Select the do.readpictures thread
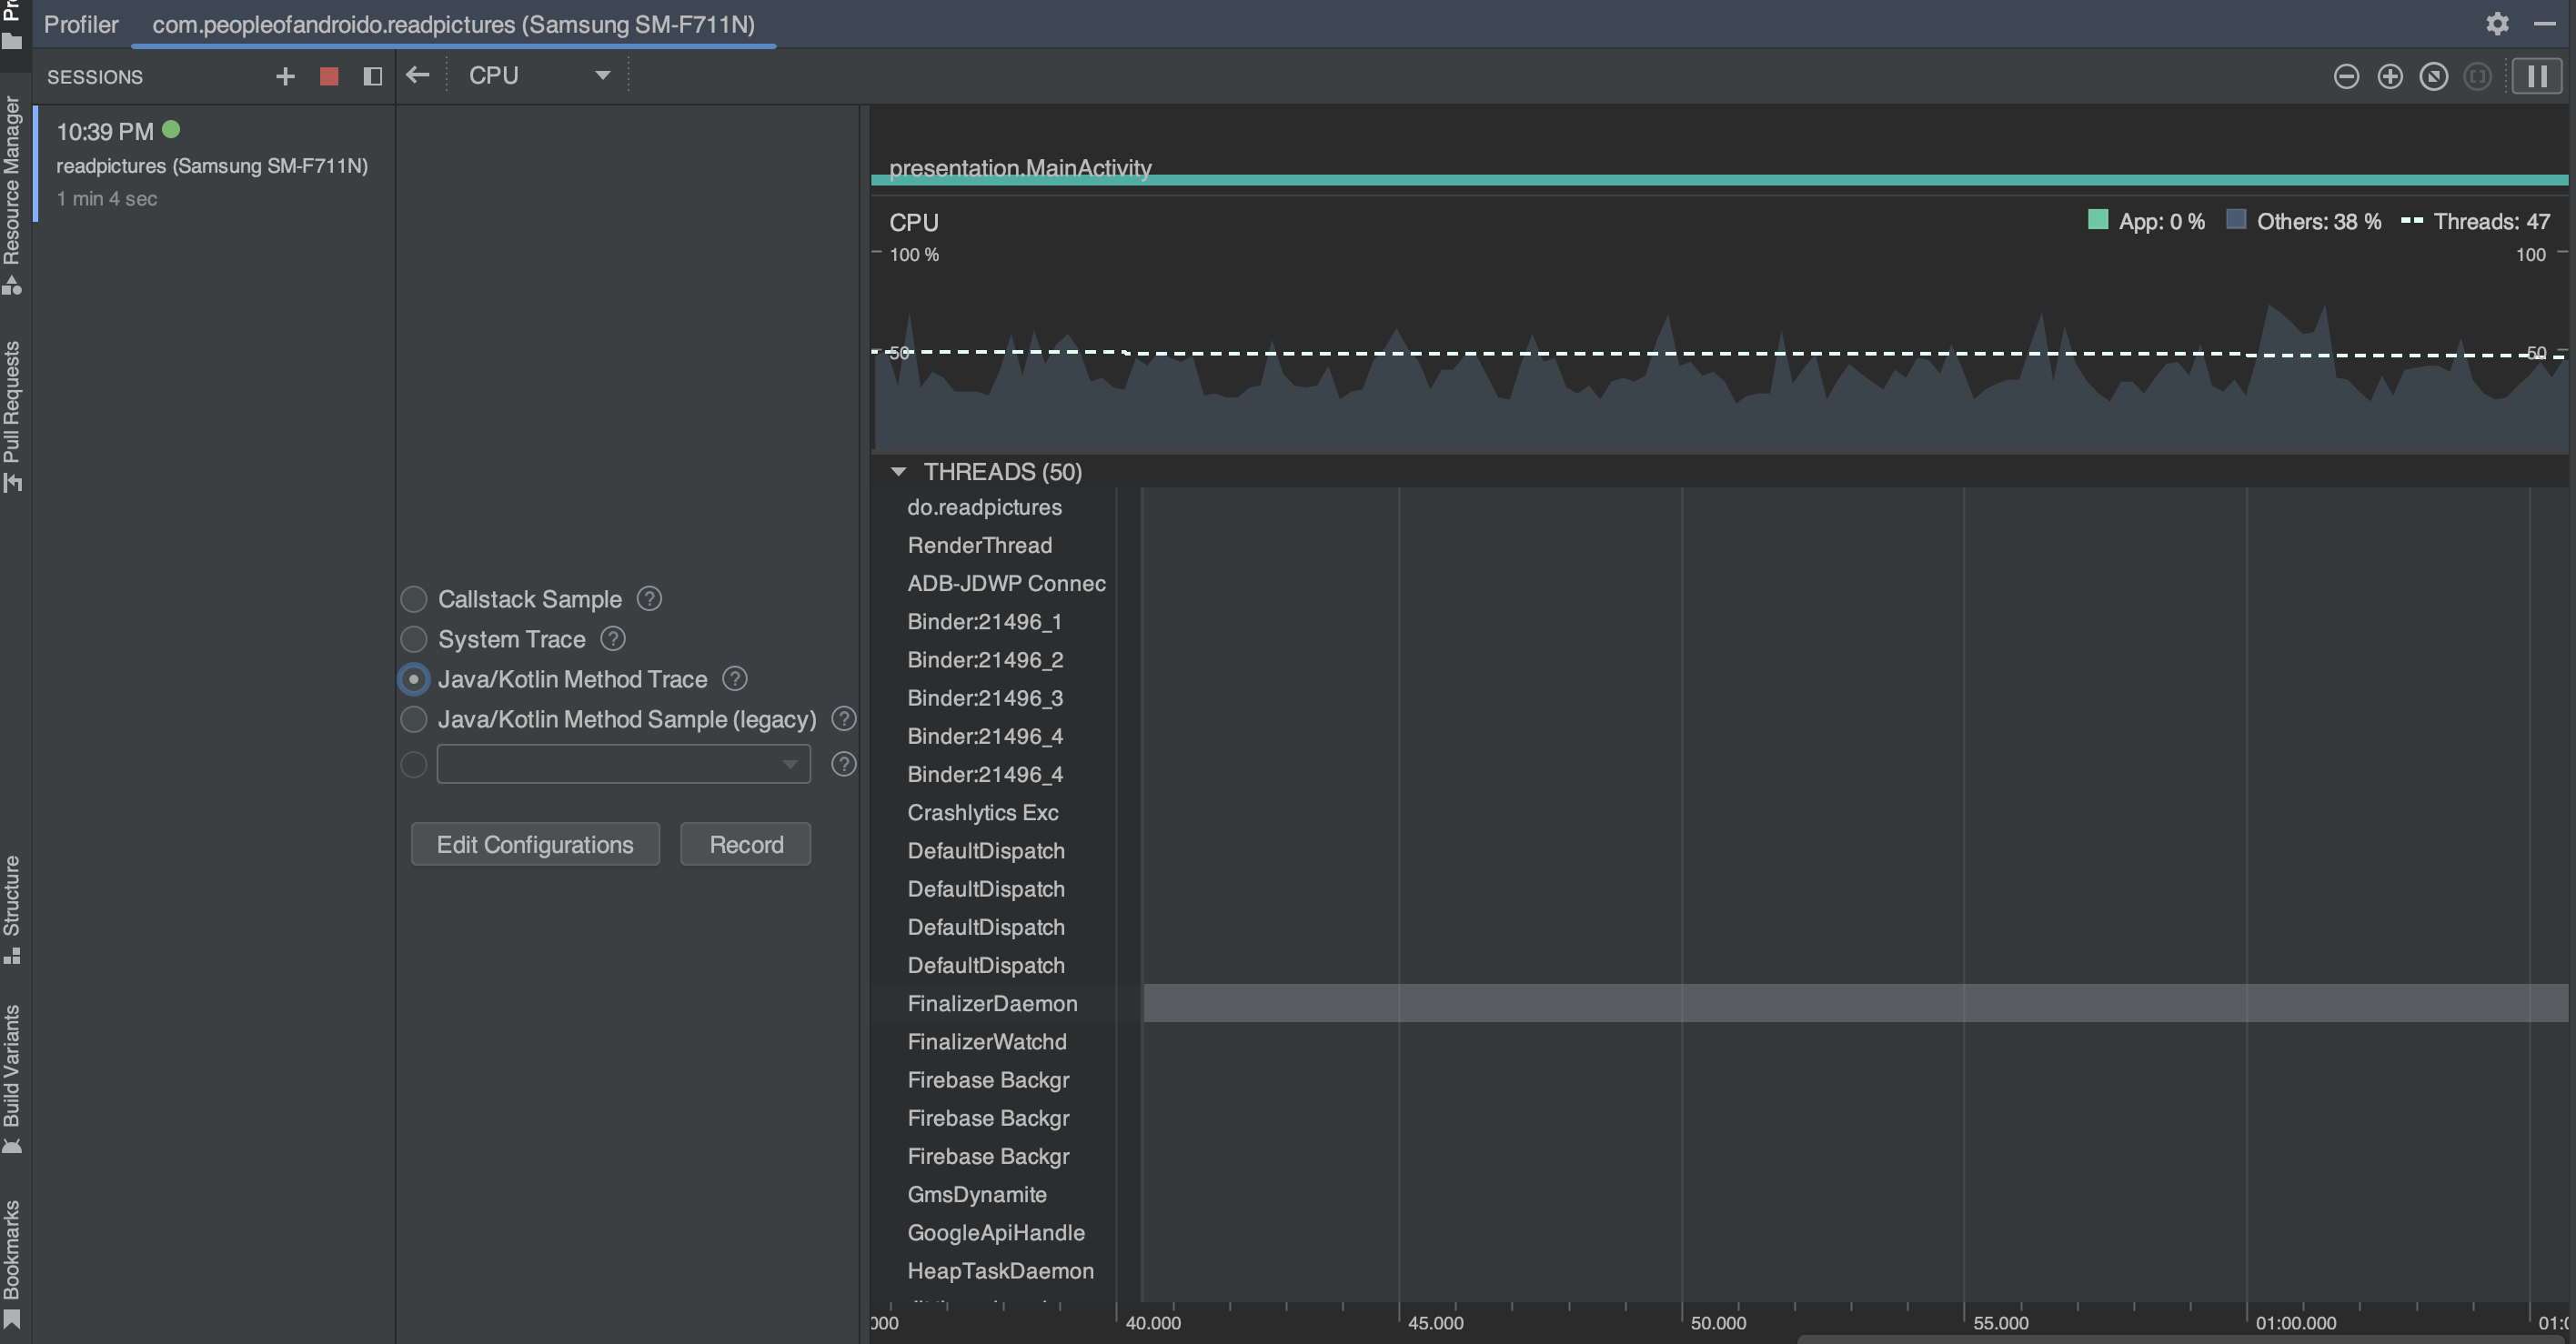 point(984,507)
